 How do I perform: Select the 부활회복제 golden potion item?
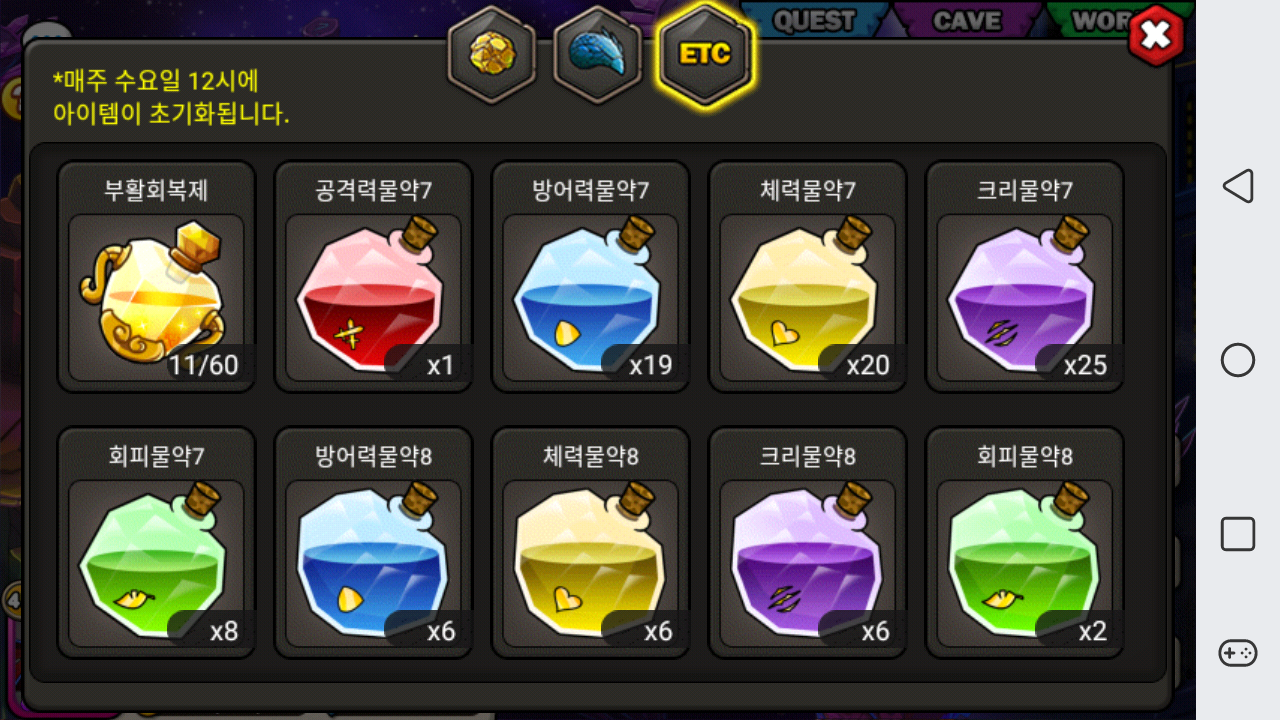coord(156,277)
